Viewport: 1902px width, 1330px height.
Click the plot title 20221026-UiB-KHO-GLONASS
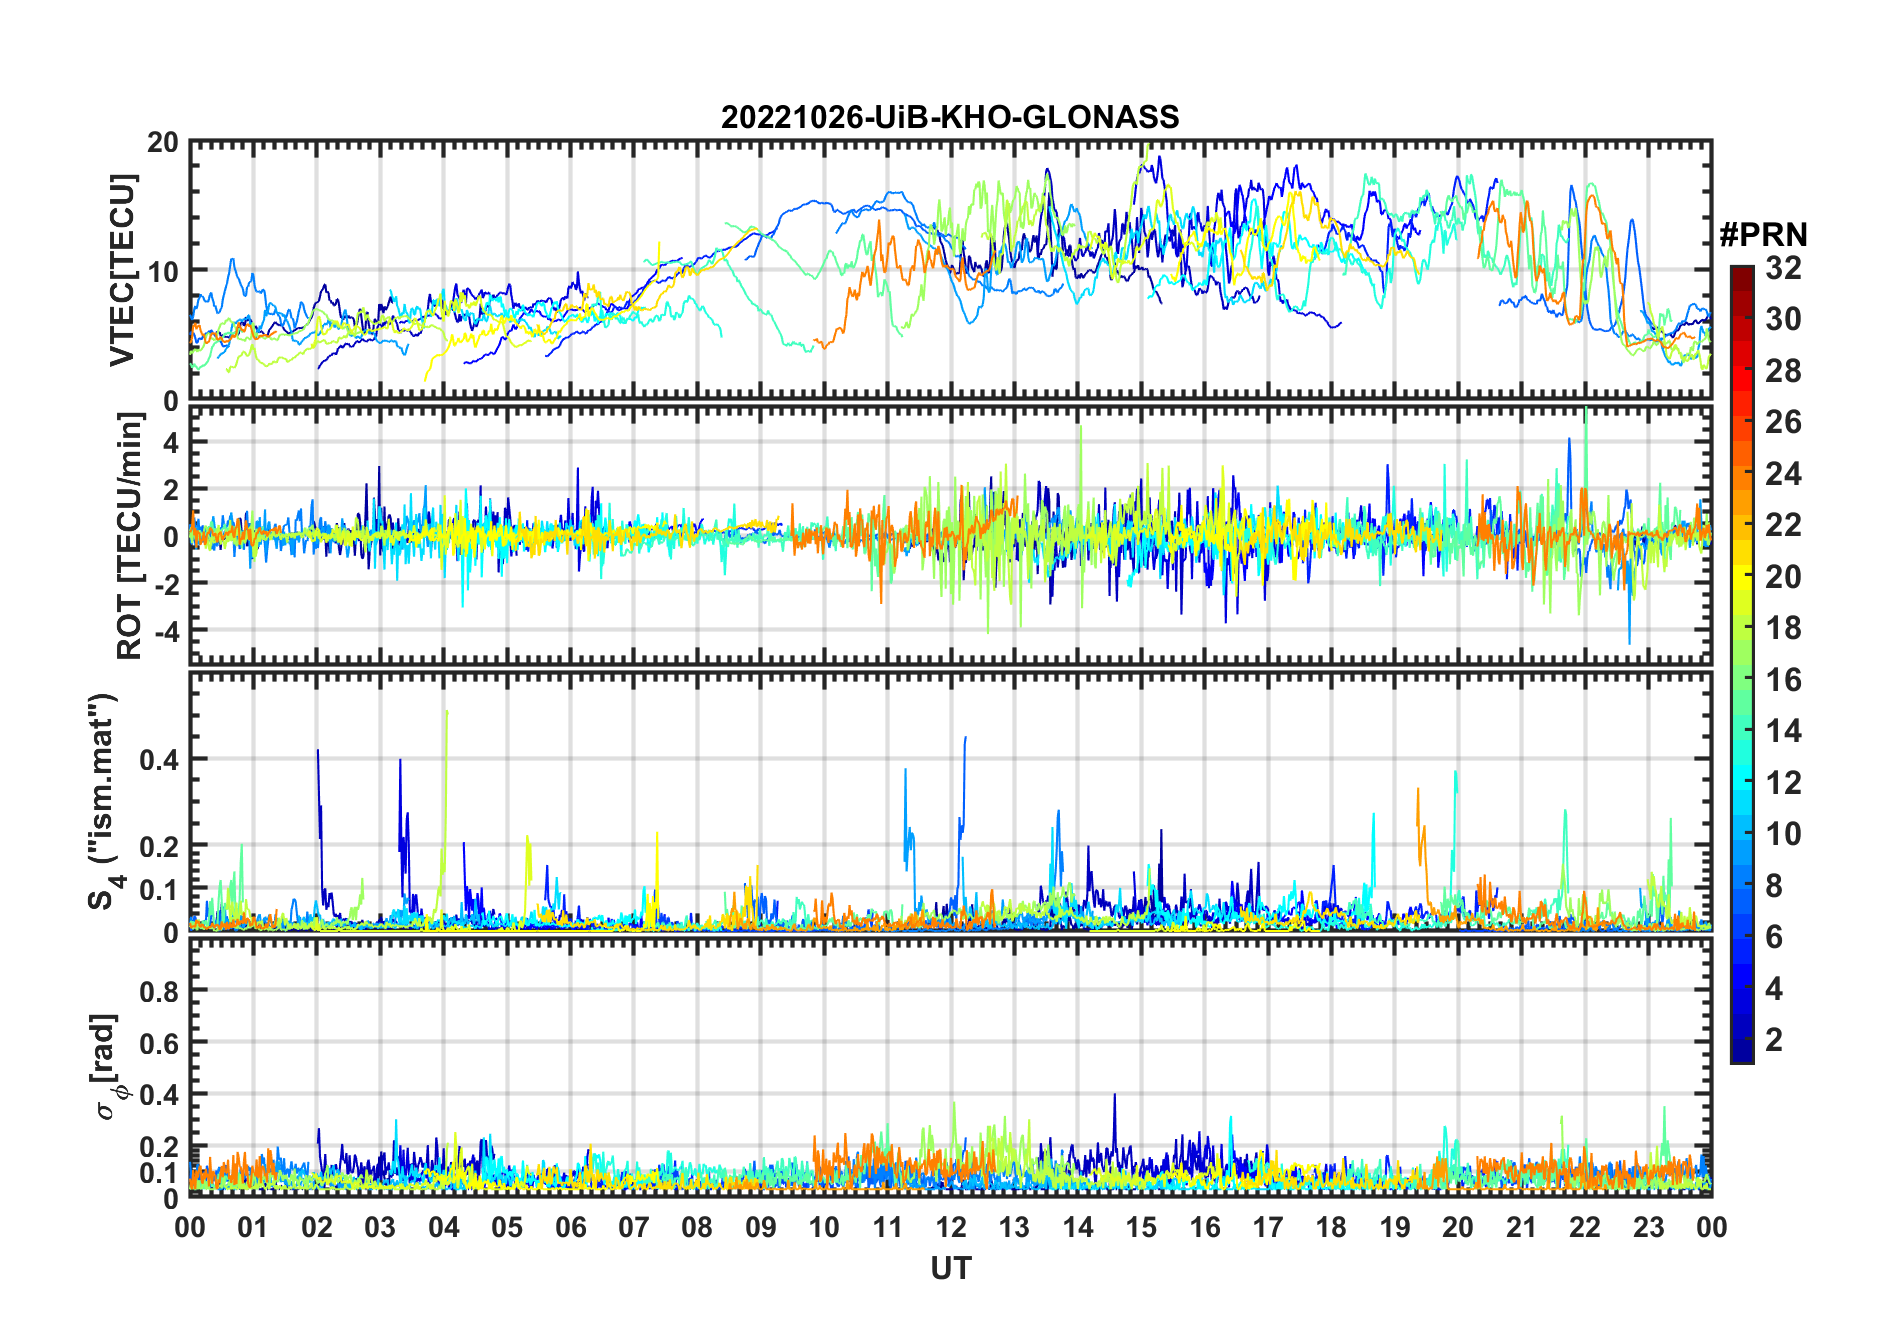pos(950,118)
